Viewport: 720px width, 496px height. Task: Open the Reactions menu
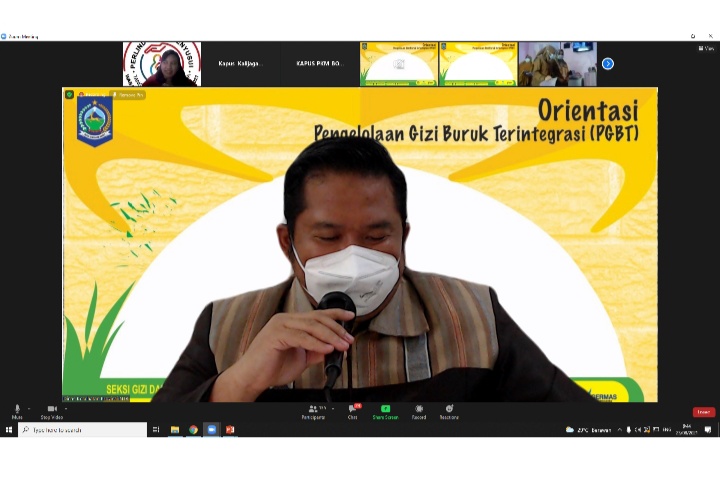pos(449,410)
